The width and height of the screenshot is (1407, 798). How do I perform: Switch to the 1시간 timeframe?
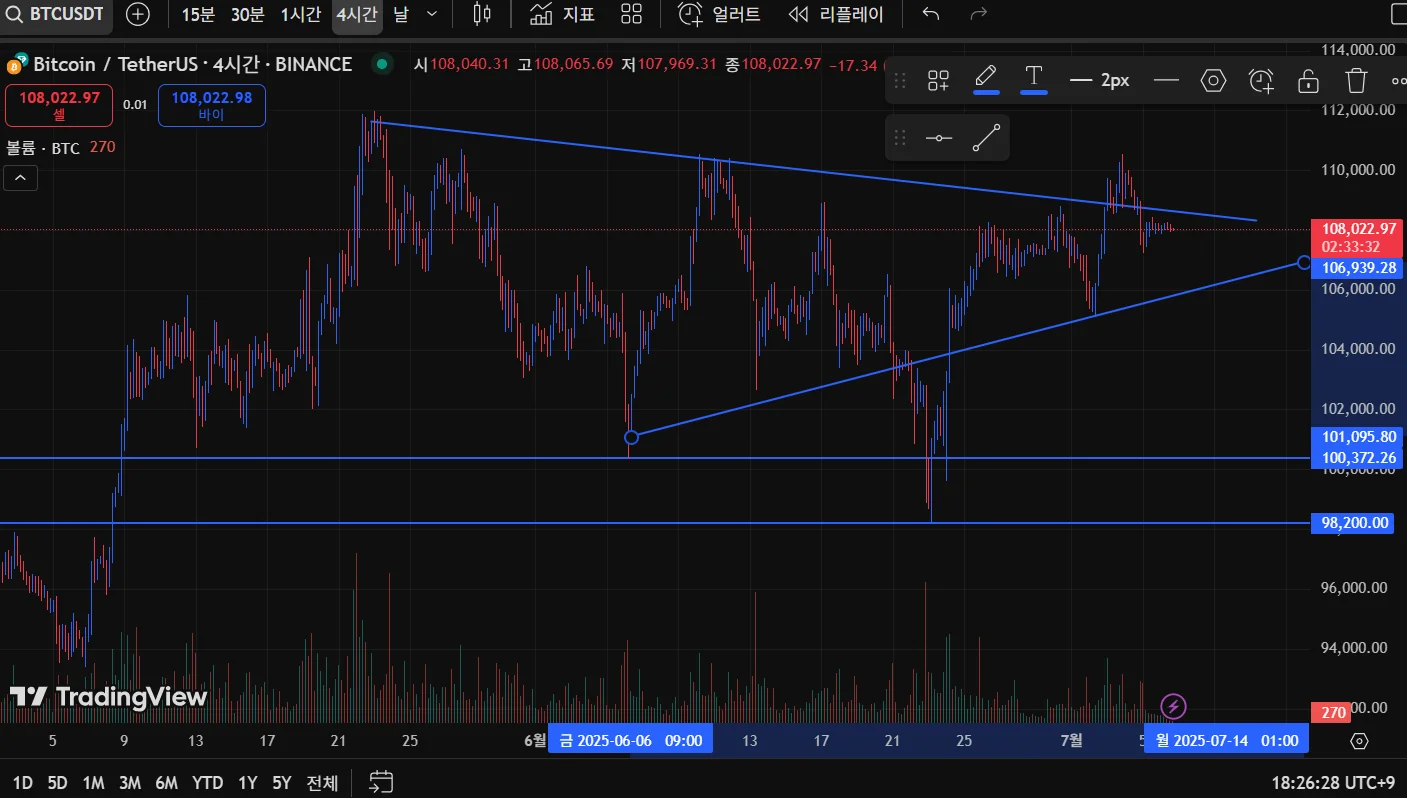click(301, 14)
